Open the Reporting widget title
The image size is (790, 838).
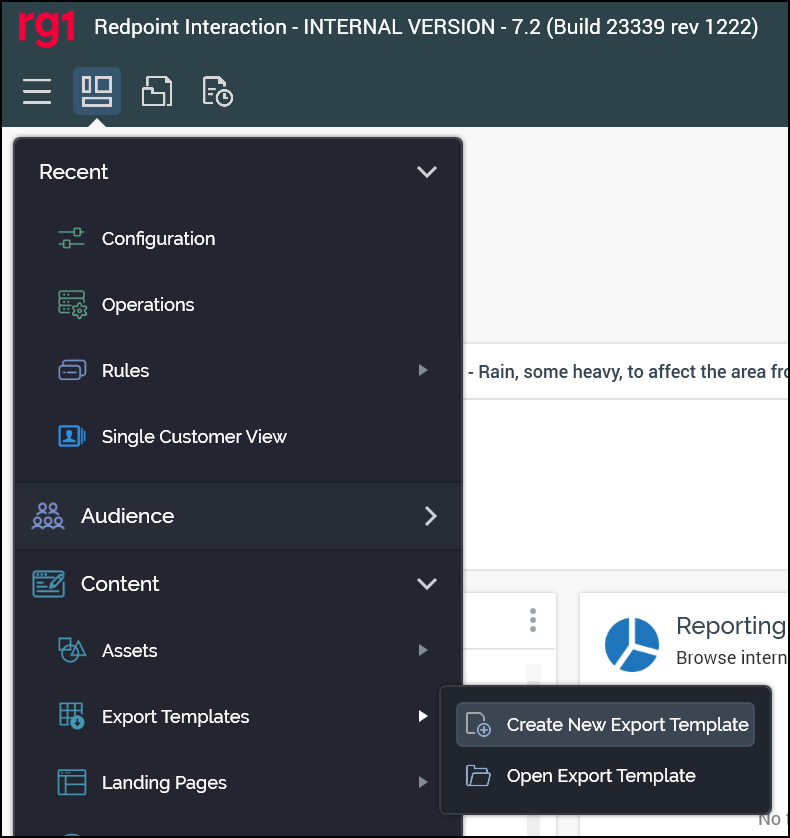point(730,627)
